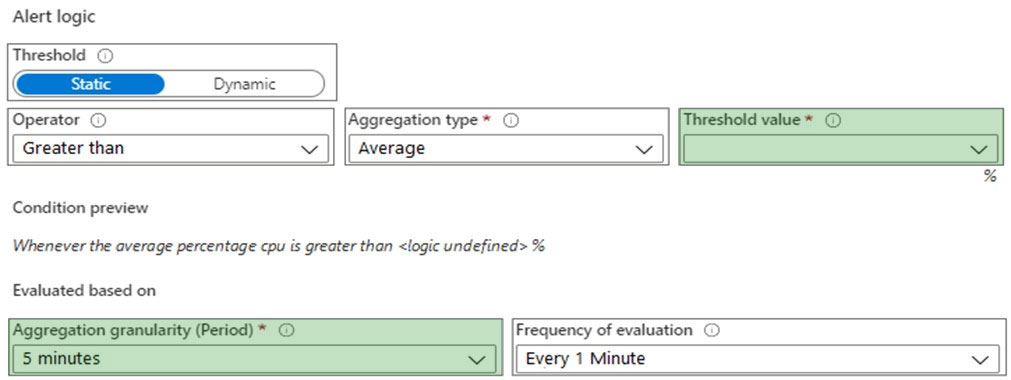This screenshot has height=380, width=1011.
Task: Click the chevron arrow in Threshold value field
Action: click(978, 149)
